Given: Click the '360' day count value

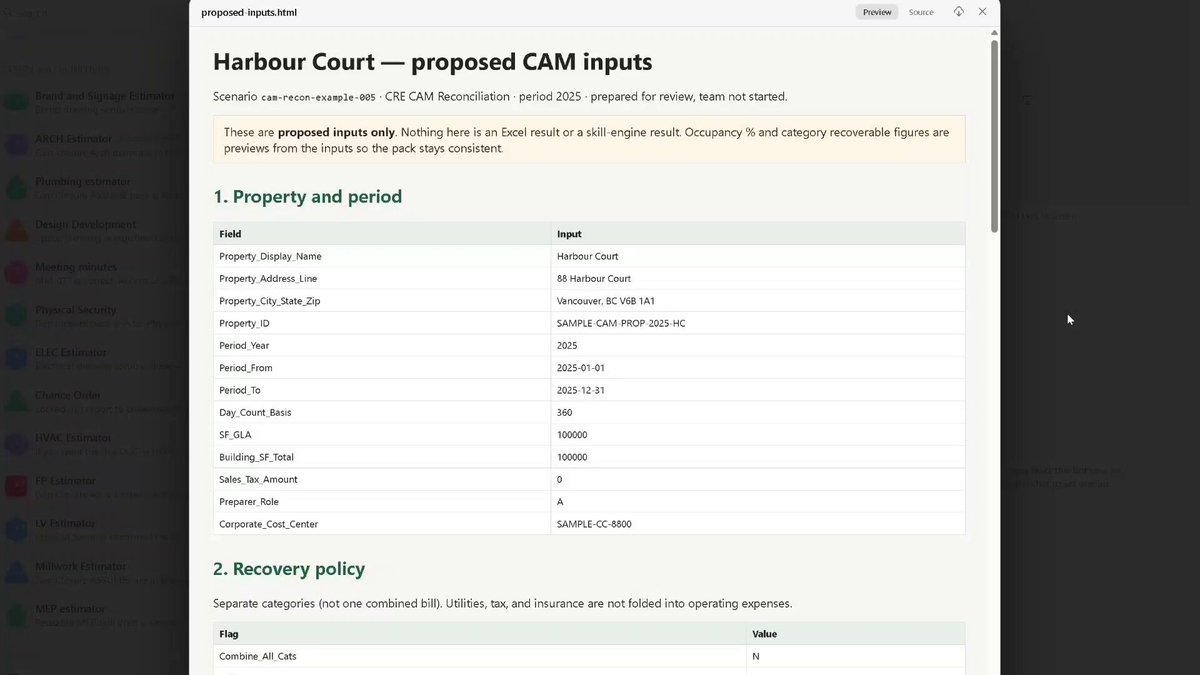Looking at the screenshot, I should click(565, 412).
